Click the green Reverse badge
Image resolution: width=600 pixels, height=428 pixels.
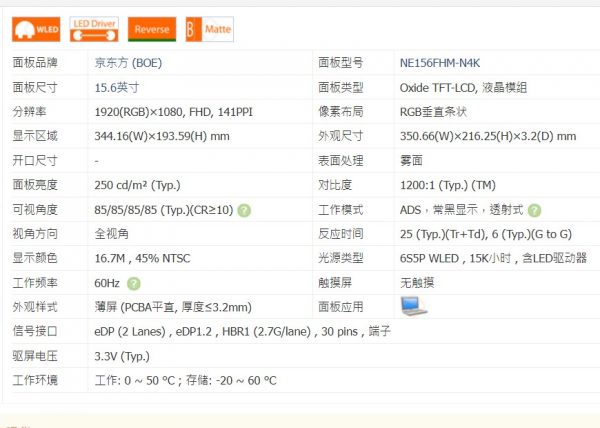tap(152, 29)
